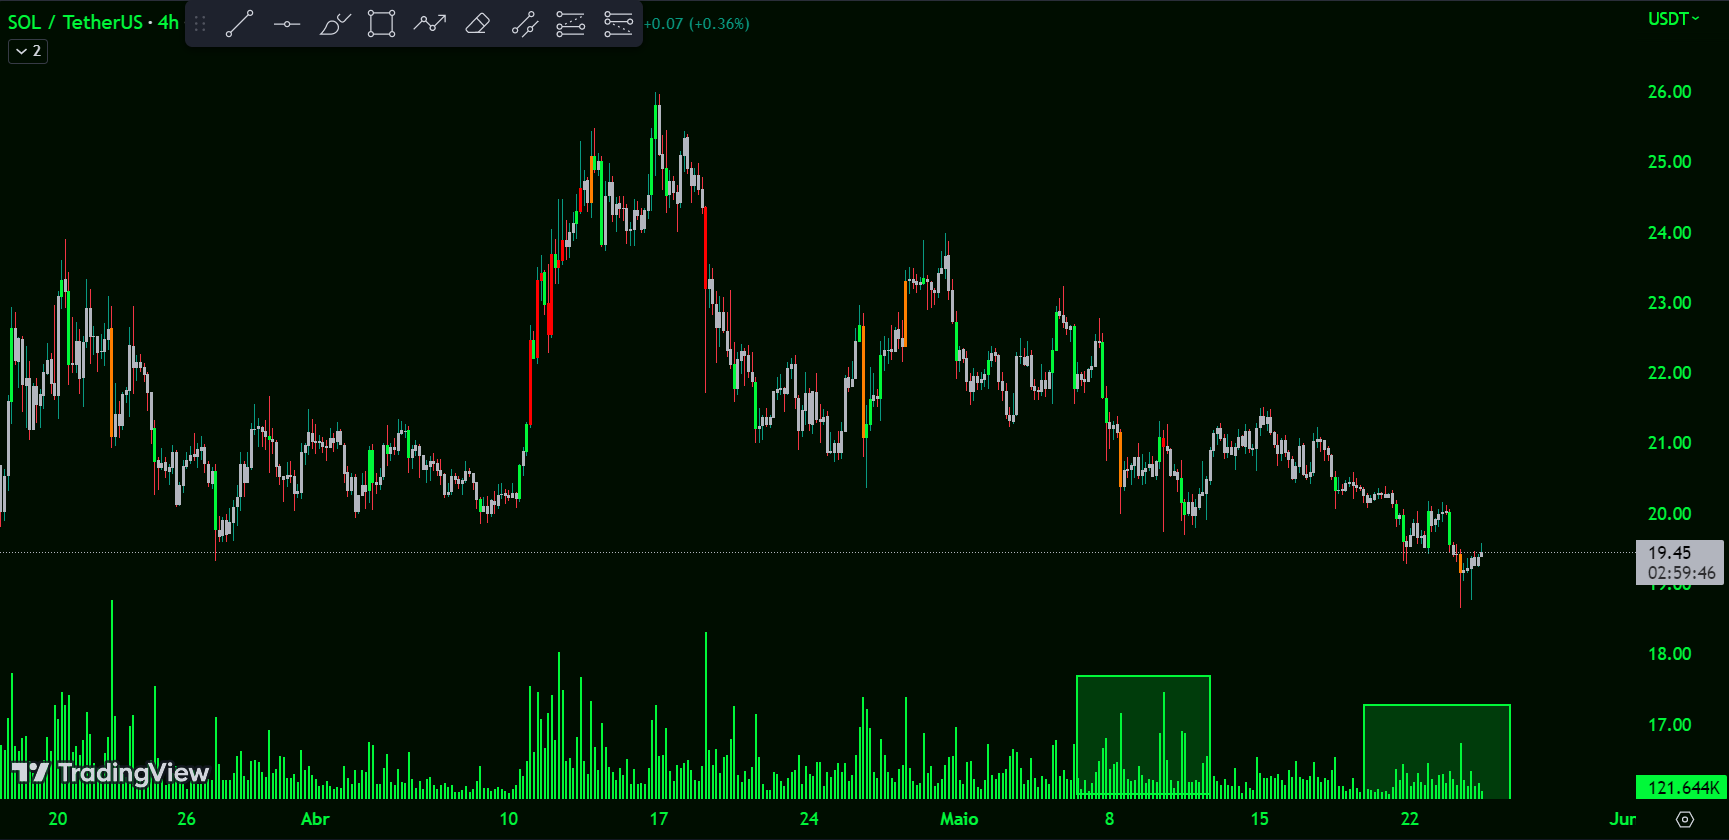
Task: Click the 20 date label on time axis
Action: point(58,819)
